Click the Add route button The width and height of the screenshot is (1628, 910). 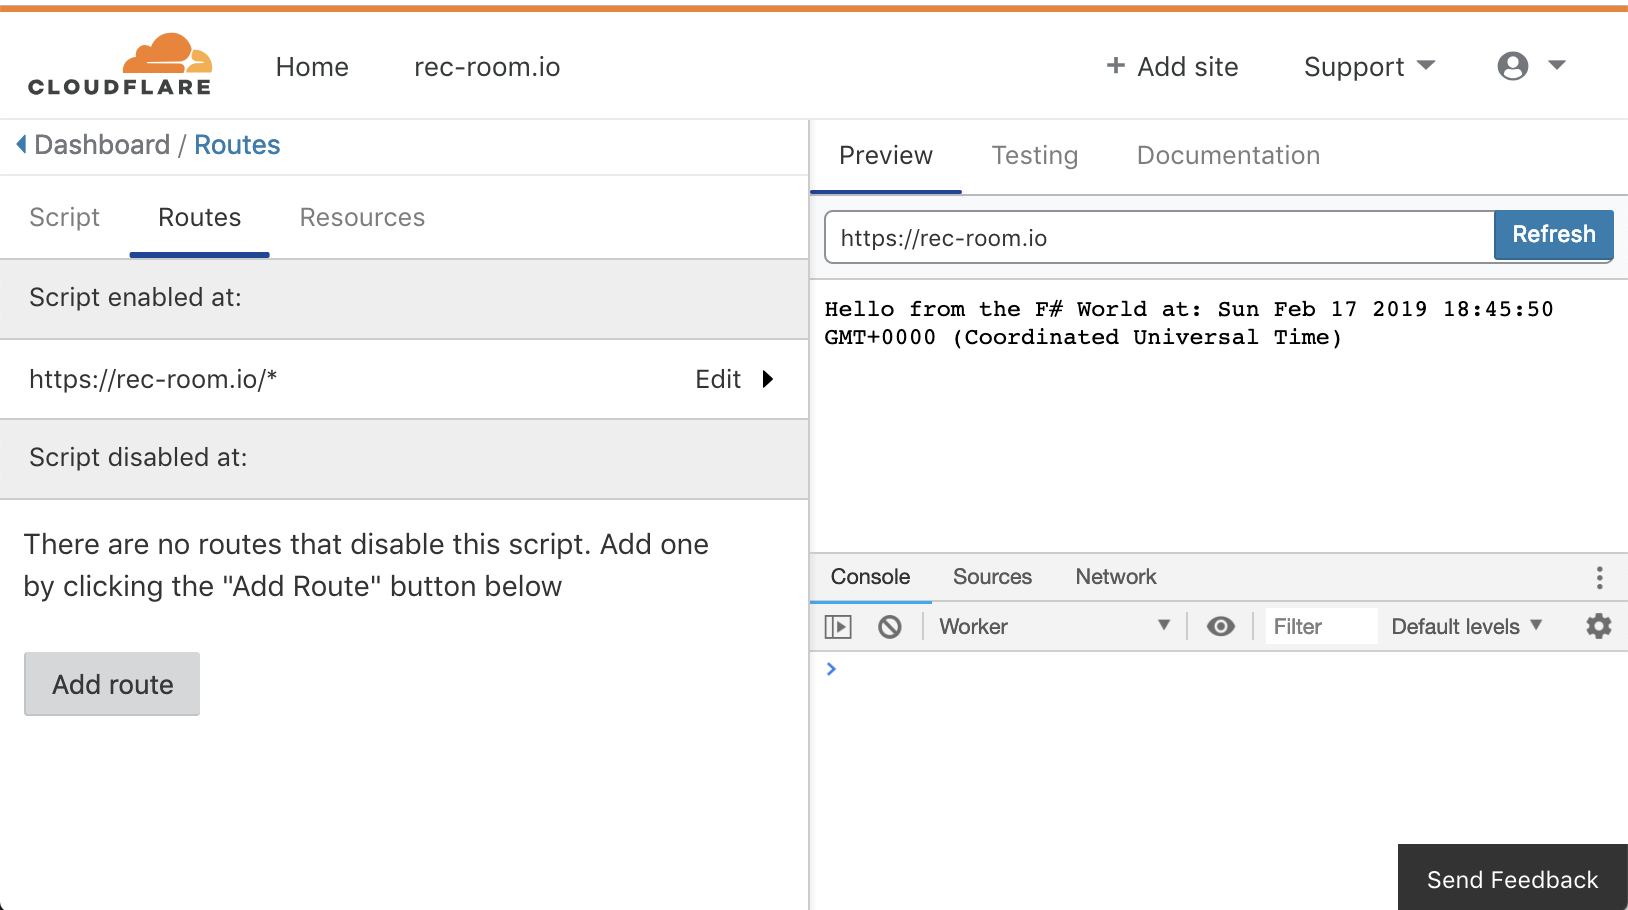pyautogui.click(x=112, y=684)
